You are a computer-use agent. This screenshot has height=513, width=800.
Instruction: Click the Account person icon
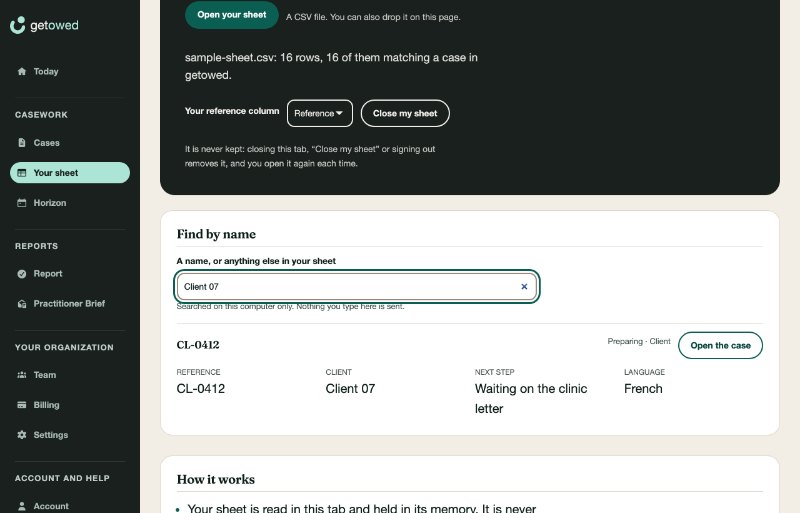point(21,506)
